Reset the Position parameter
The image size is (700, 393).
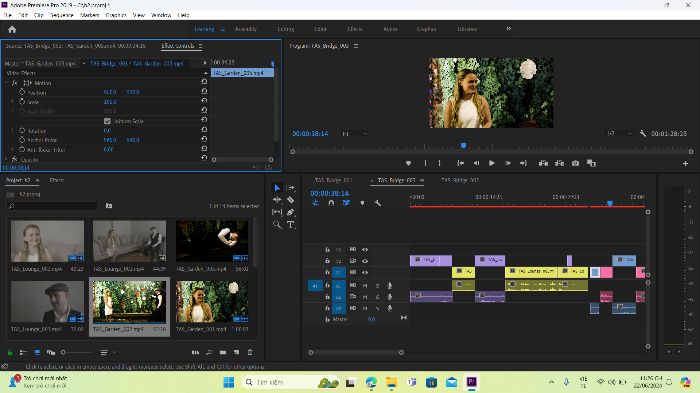pos(204,92)
